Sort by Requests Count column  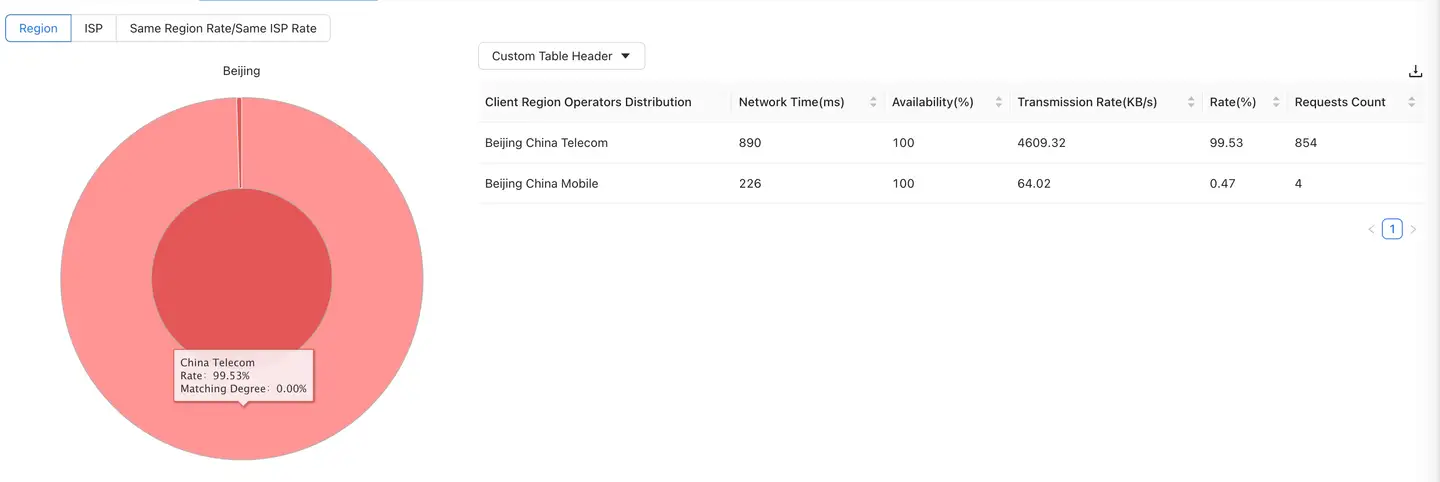point(1411,102)
